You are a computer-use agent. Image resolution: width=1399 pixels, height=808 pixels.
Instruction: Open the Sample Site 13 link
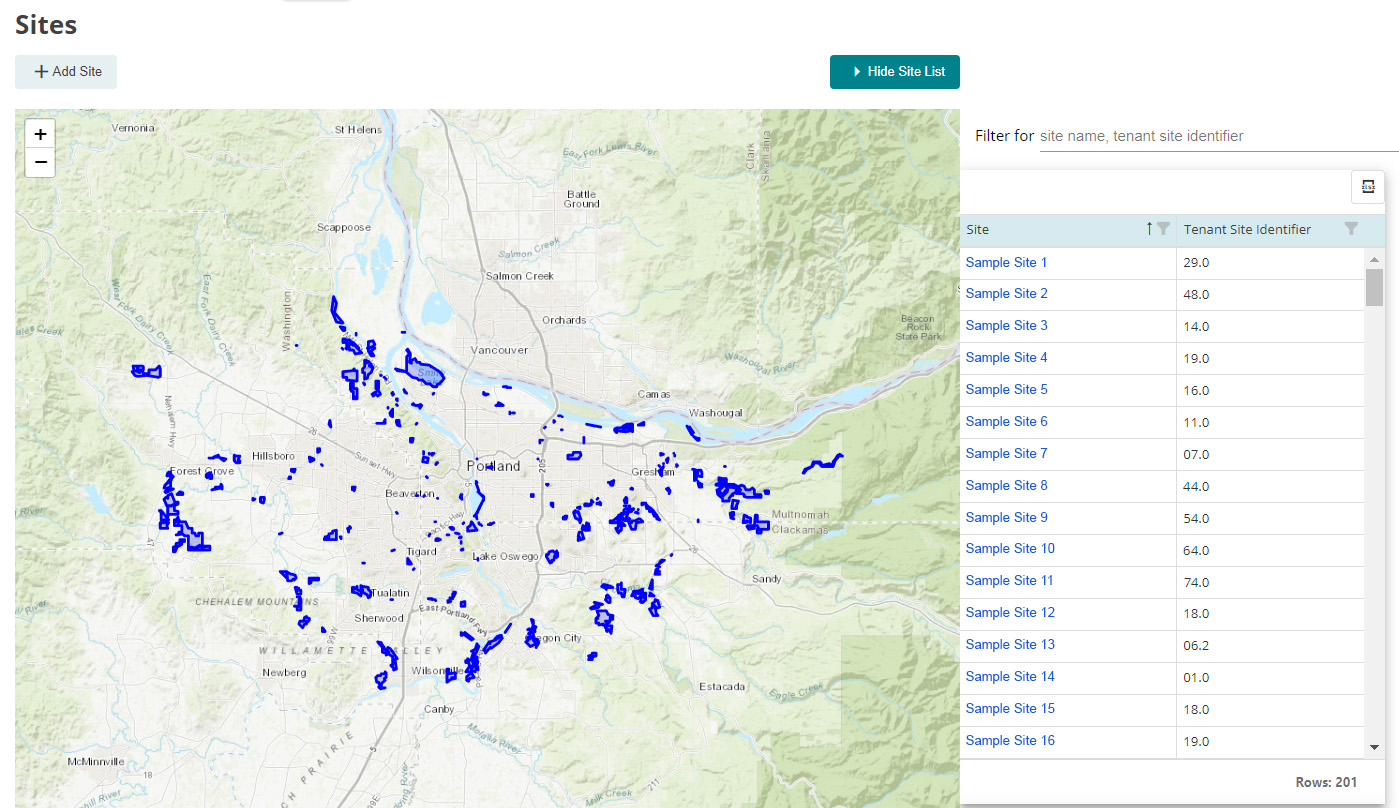1010,645
